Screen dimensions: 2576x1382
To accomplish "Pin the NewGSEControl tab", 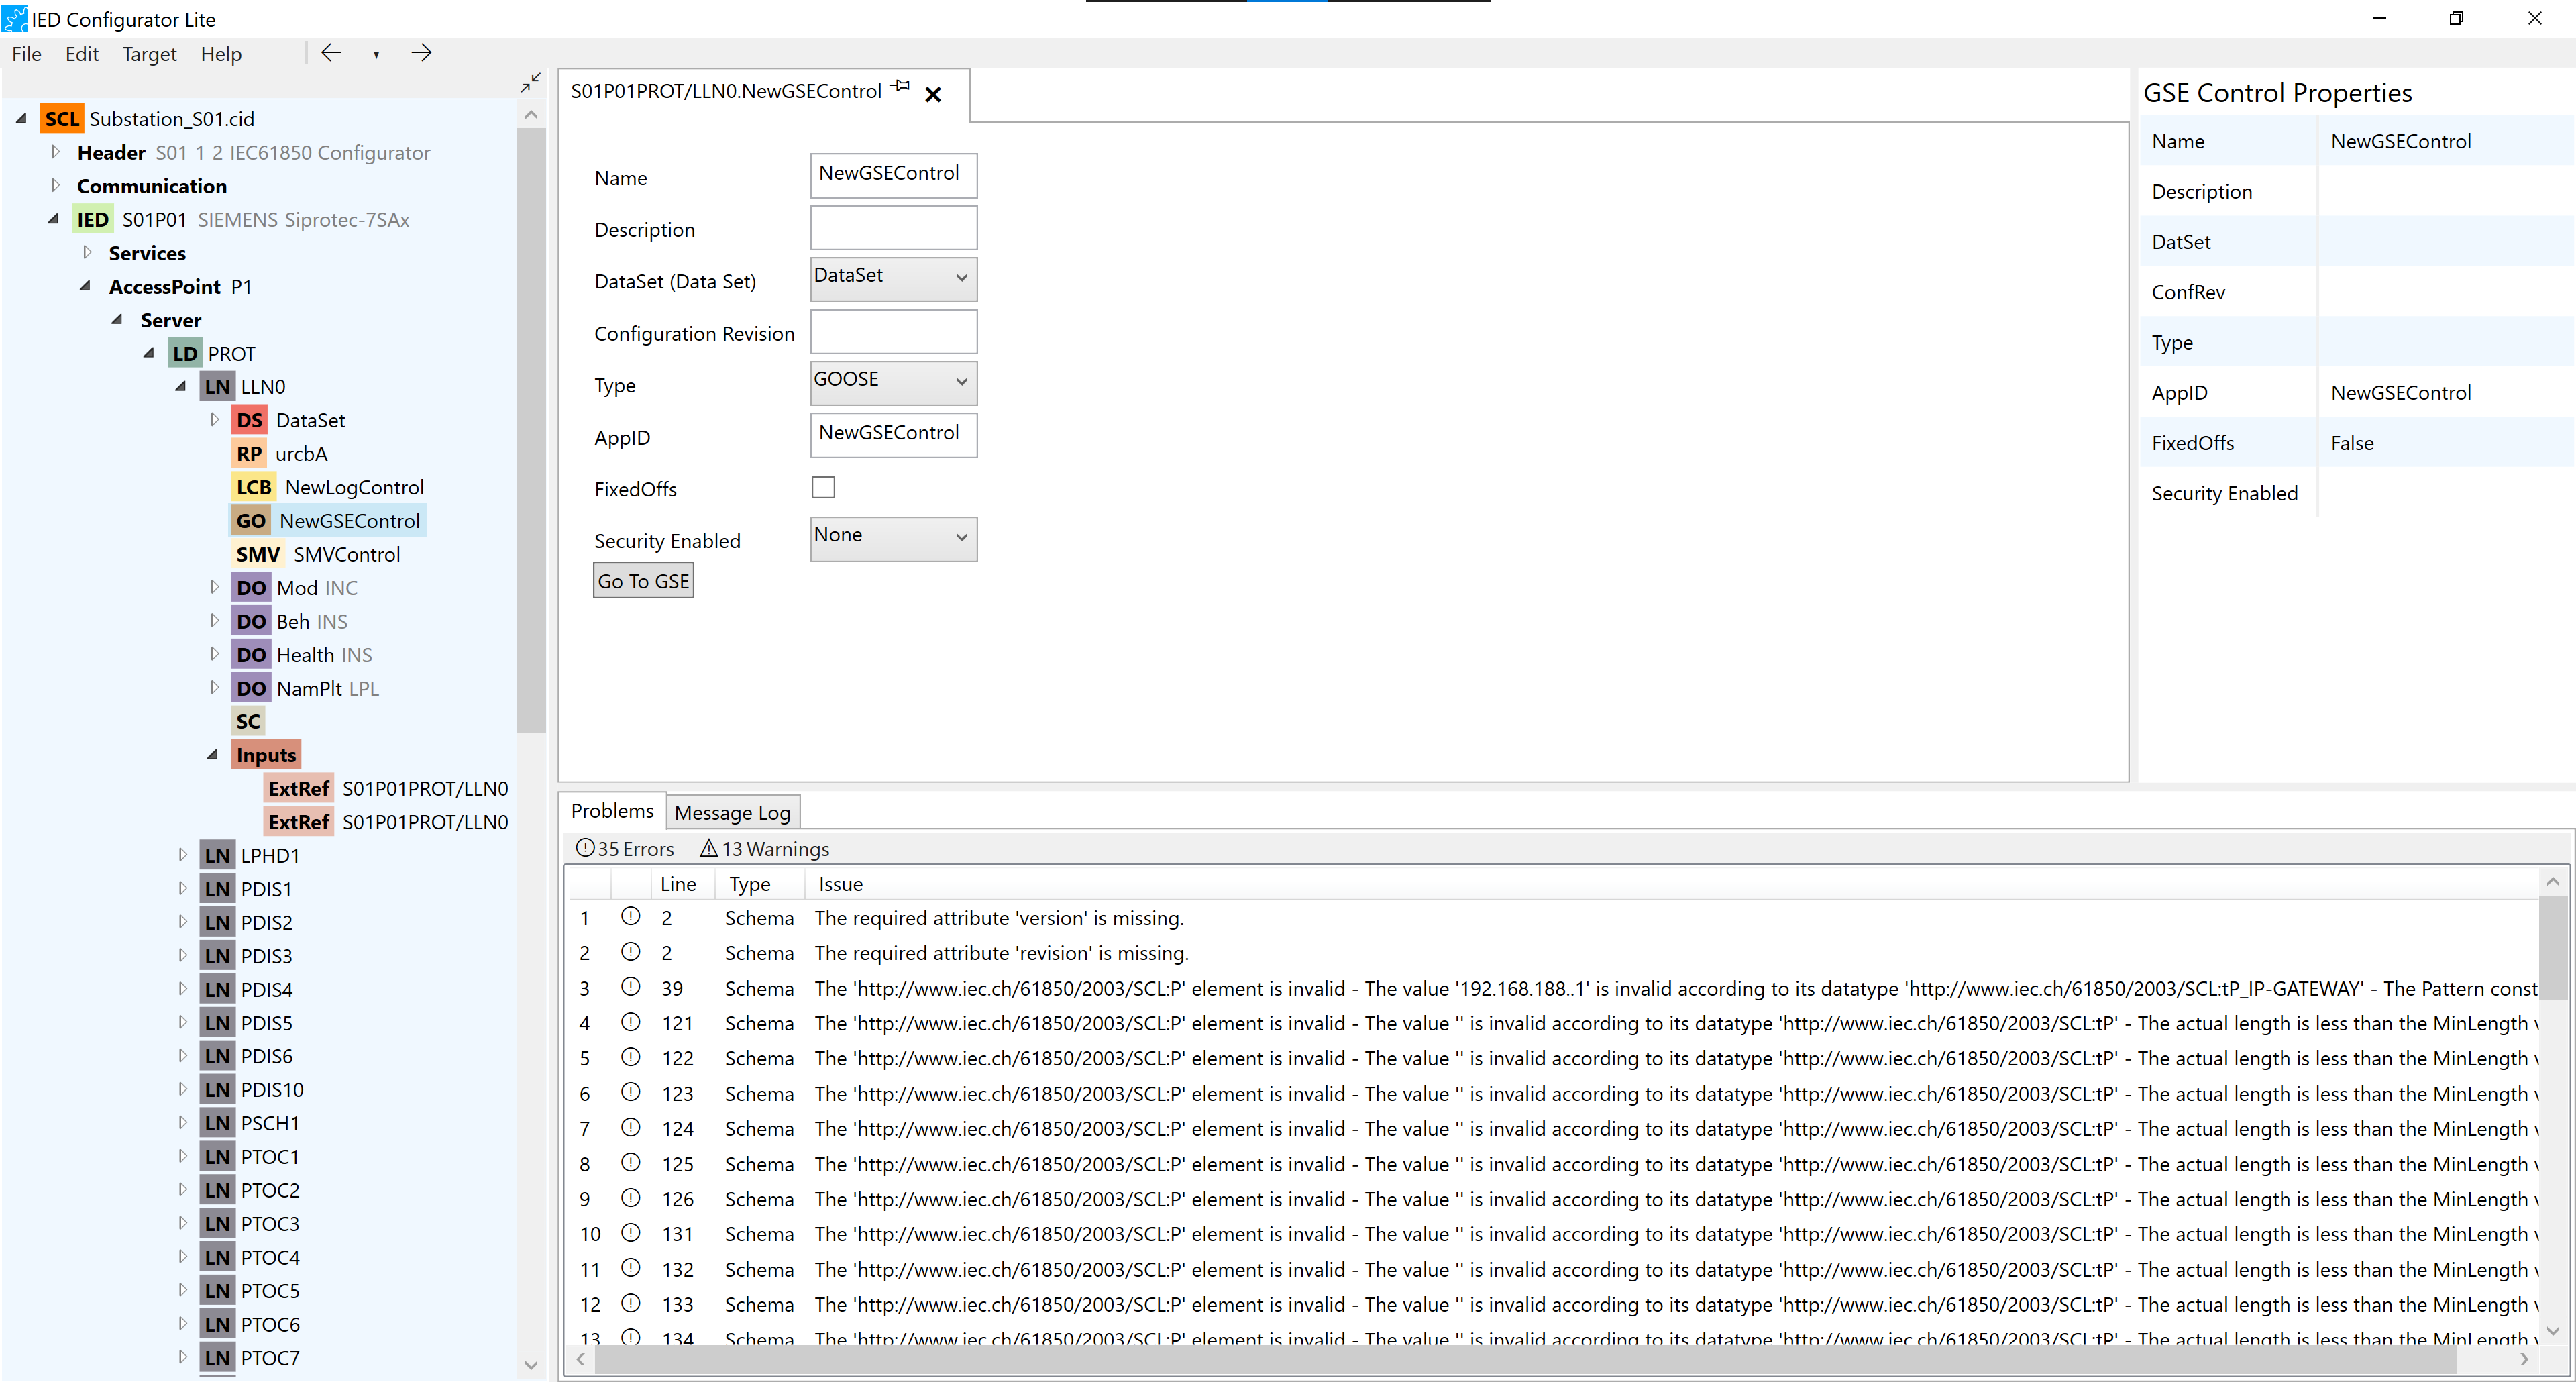I will click(x=902, y=87).
